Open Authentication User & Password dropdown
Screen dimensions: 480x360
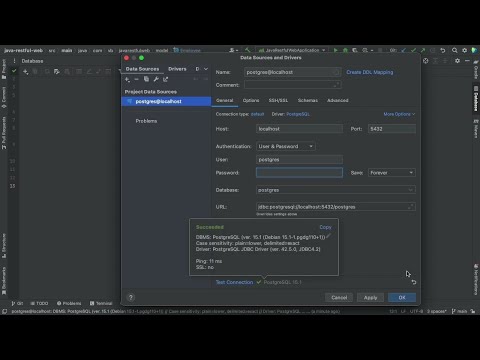[286, 146]
